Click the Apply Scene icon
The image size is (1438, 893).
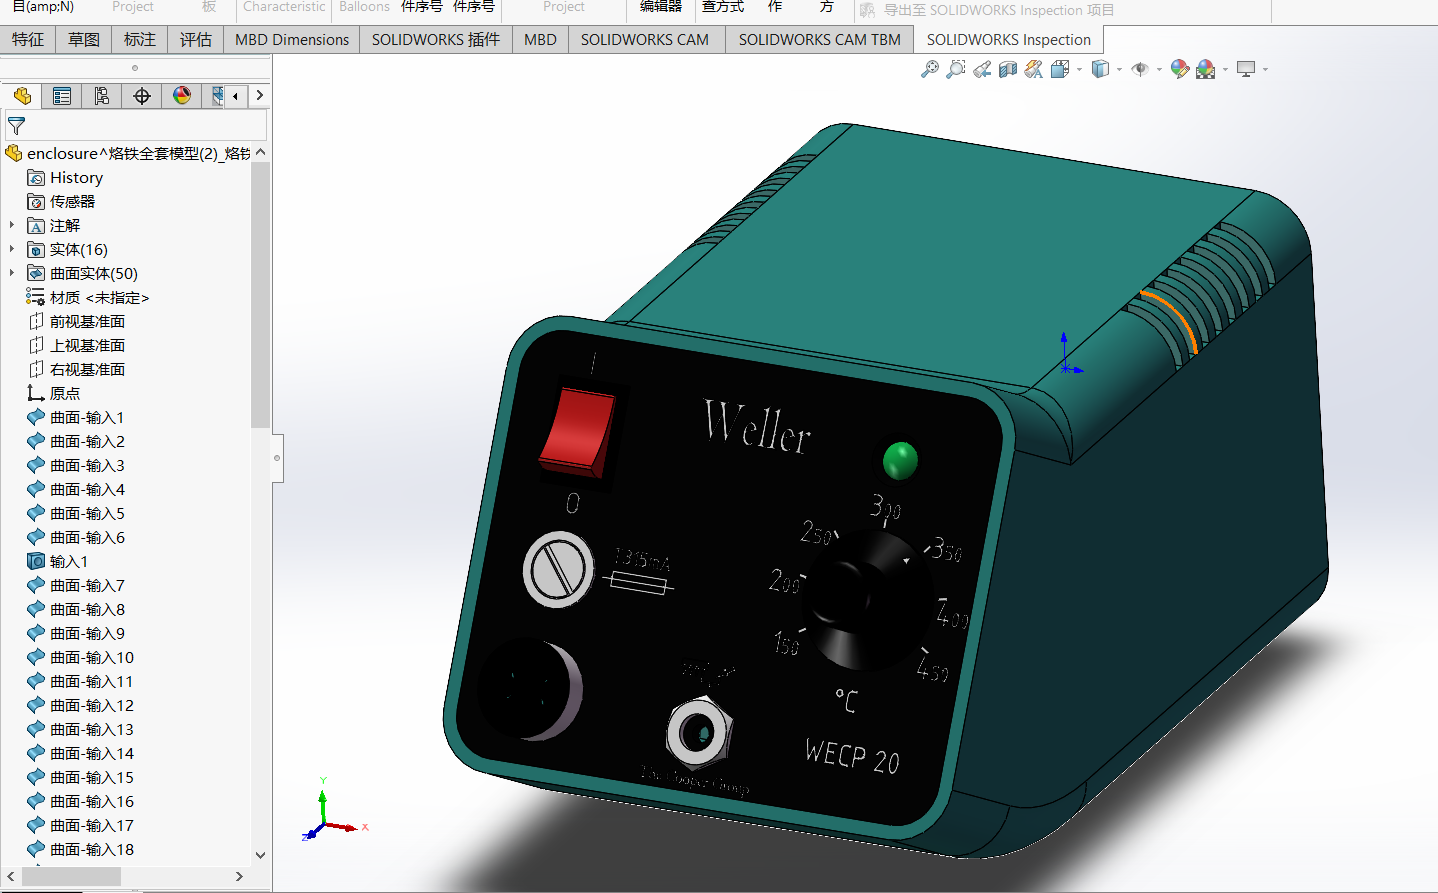click(1206, 69)
